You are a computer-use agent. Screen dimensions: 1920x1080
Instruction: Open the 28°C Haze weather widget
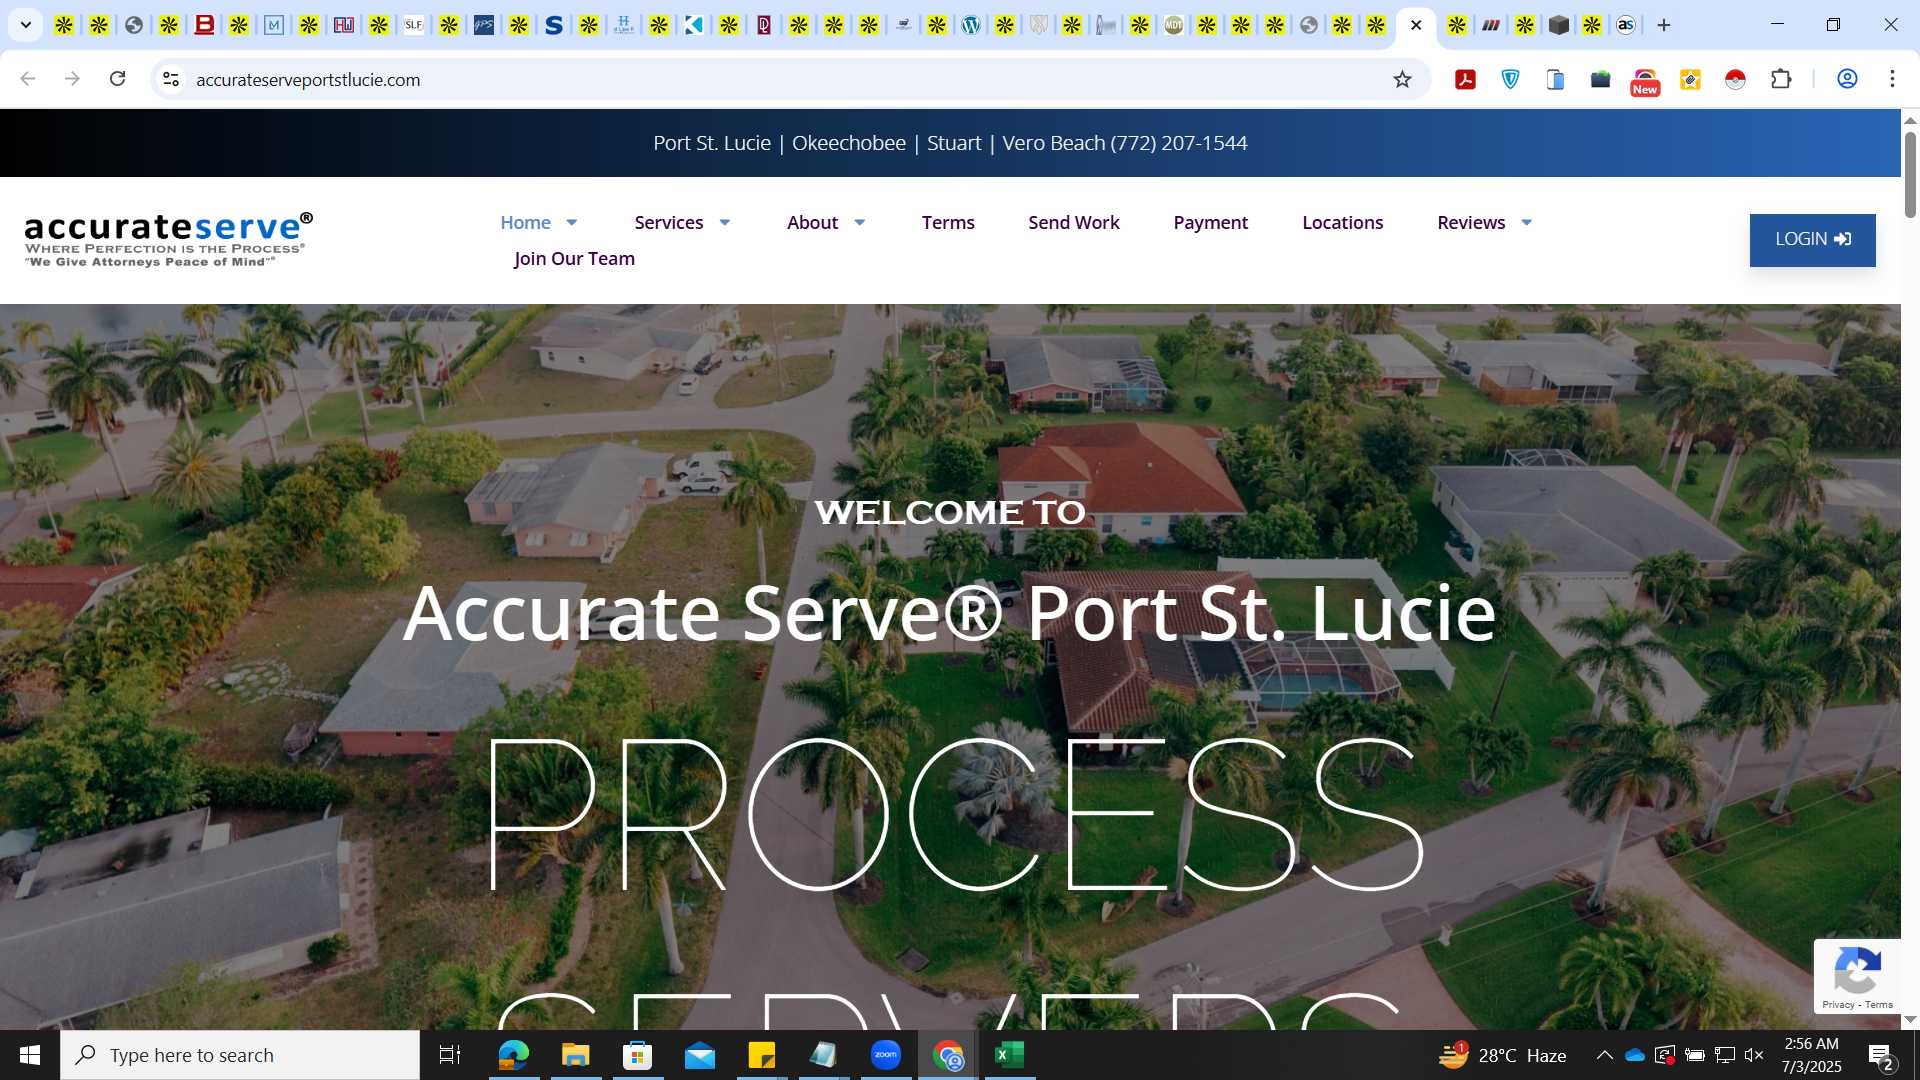click(x=1502, y=1055)
